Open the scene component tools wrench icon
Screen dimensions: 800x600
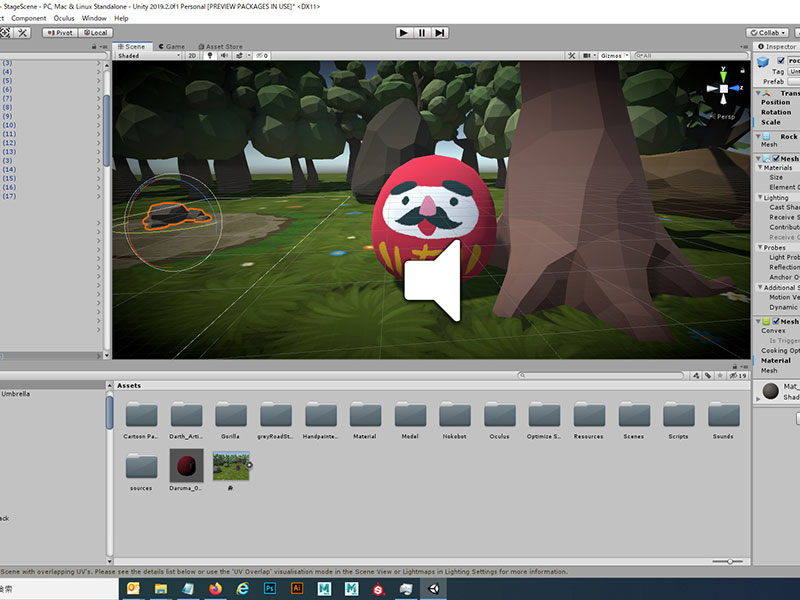point(571,56)
